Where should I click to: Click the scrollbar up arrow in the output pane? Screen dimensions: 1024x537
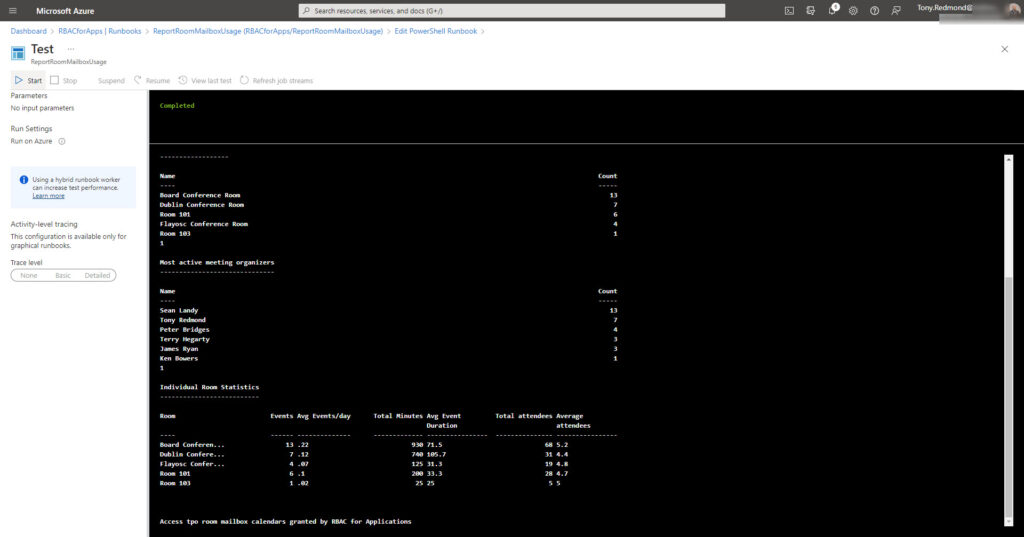coord(1008,159)
